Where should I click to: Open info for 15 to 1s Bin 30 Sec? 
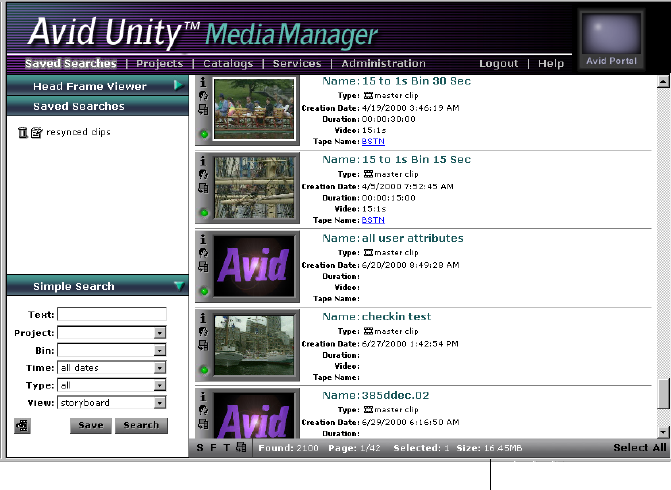pos(203,82)
